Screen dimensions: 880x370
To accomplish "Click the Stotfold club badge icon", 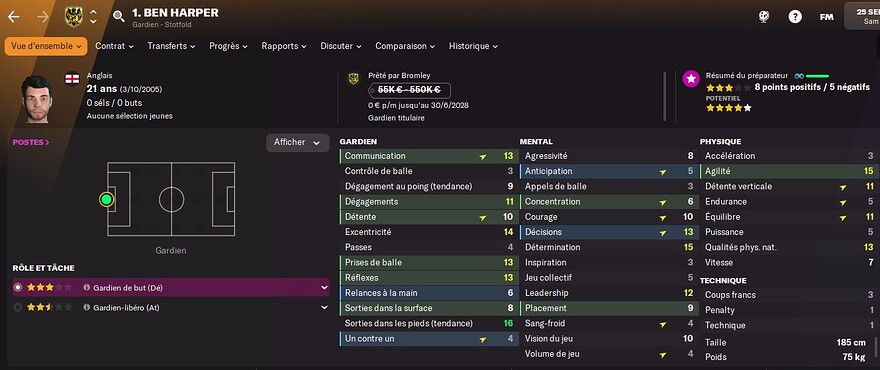I will click(x=74, y=16).
